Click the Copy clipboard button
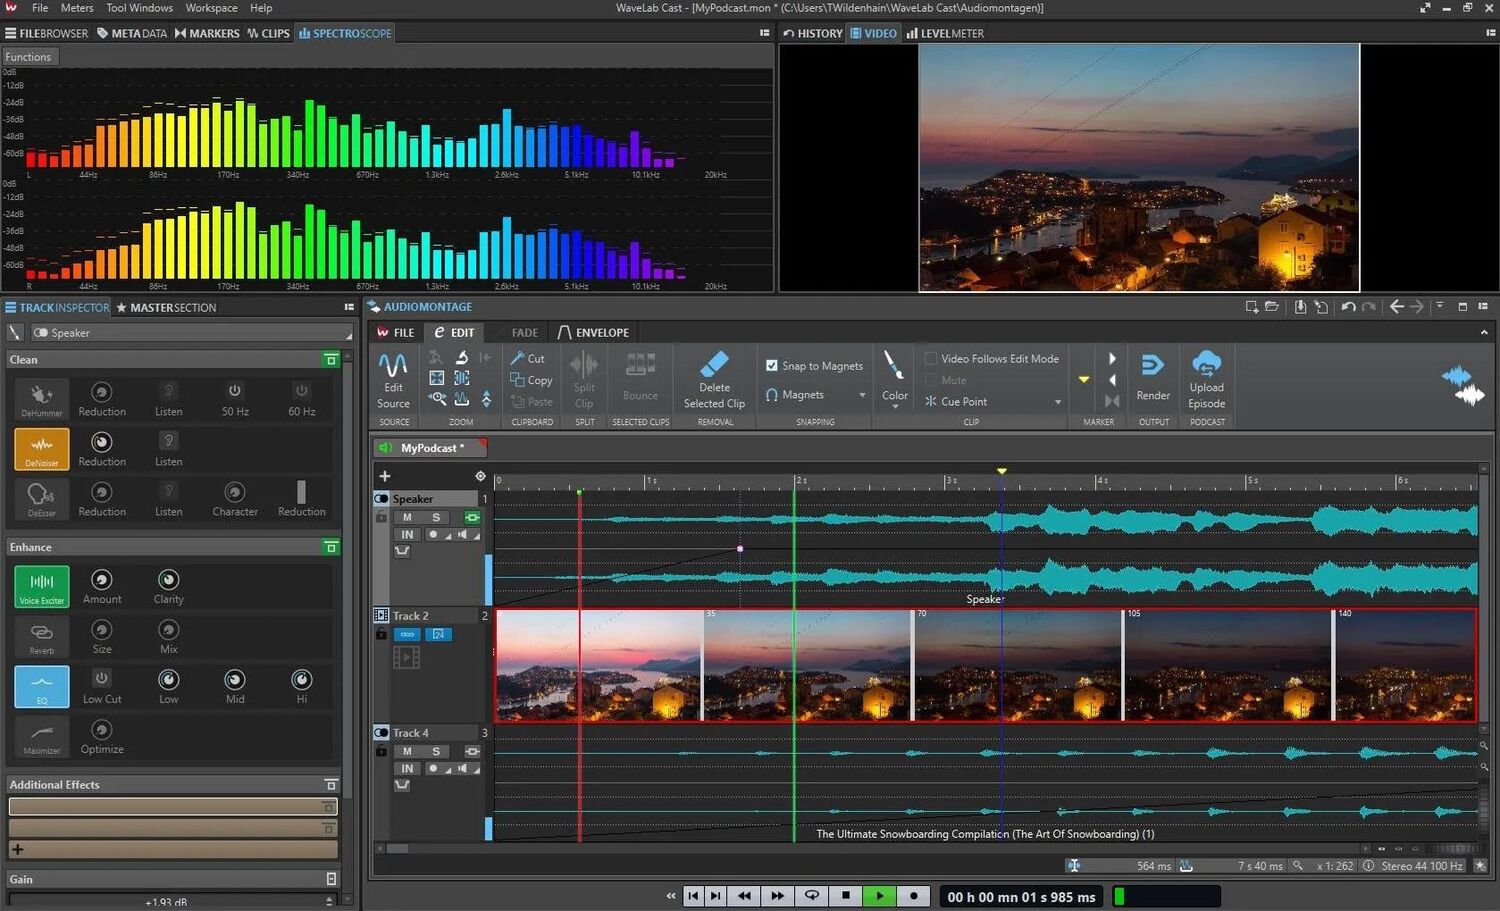This screenshot has width=1500, height=911. click(531, 380)
